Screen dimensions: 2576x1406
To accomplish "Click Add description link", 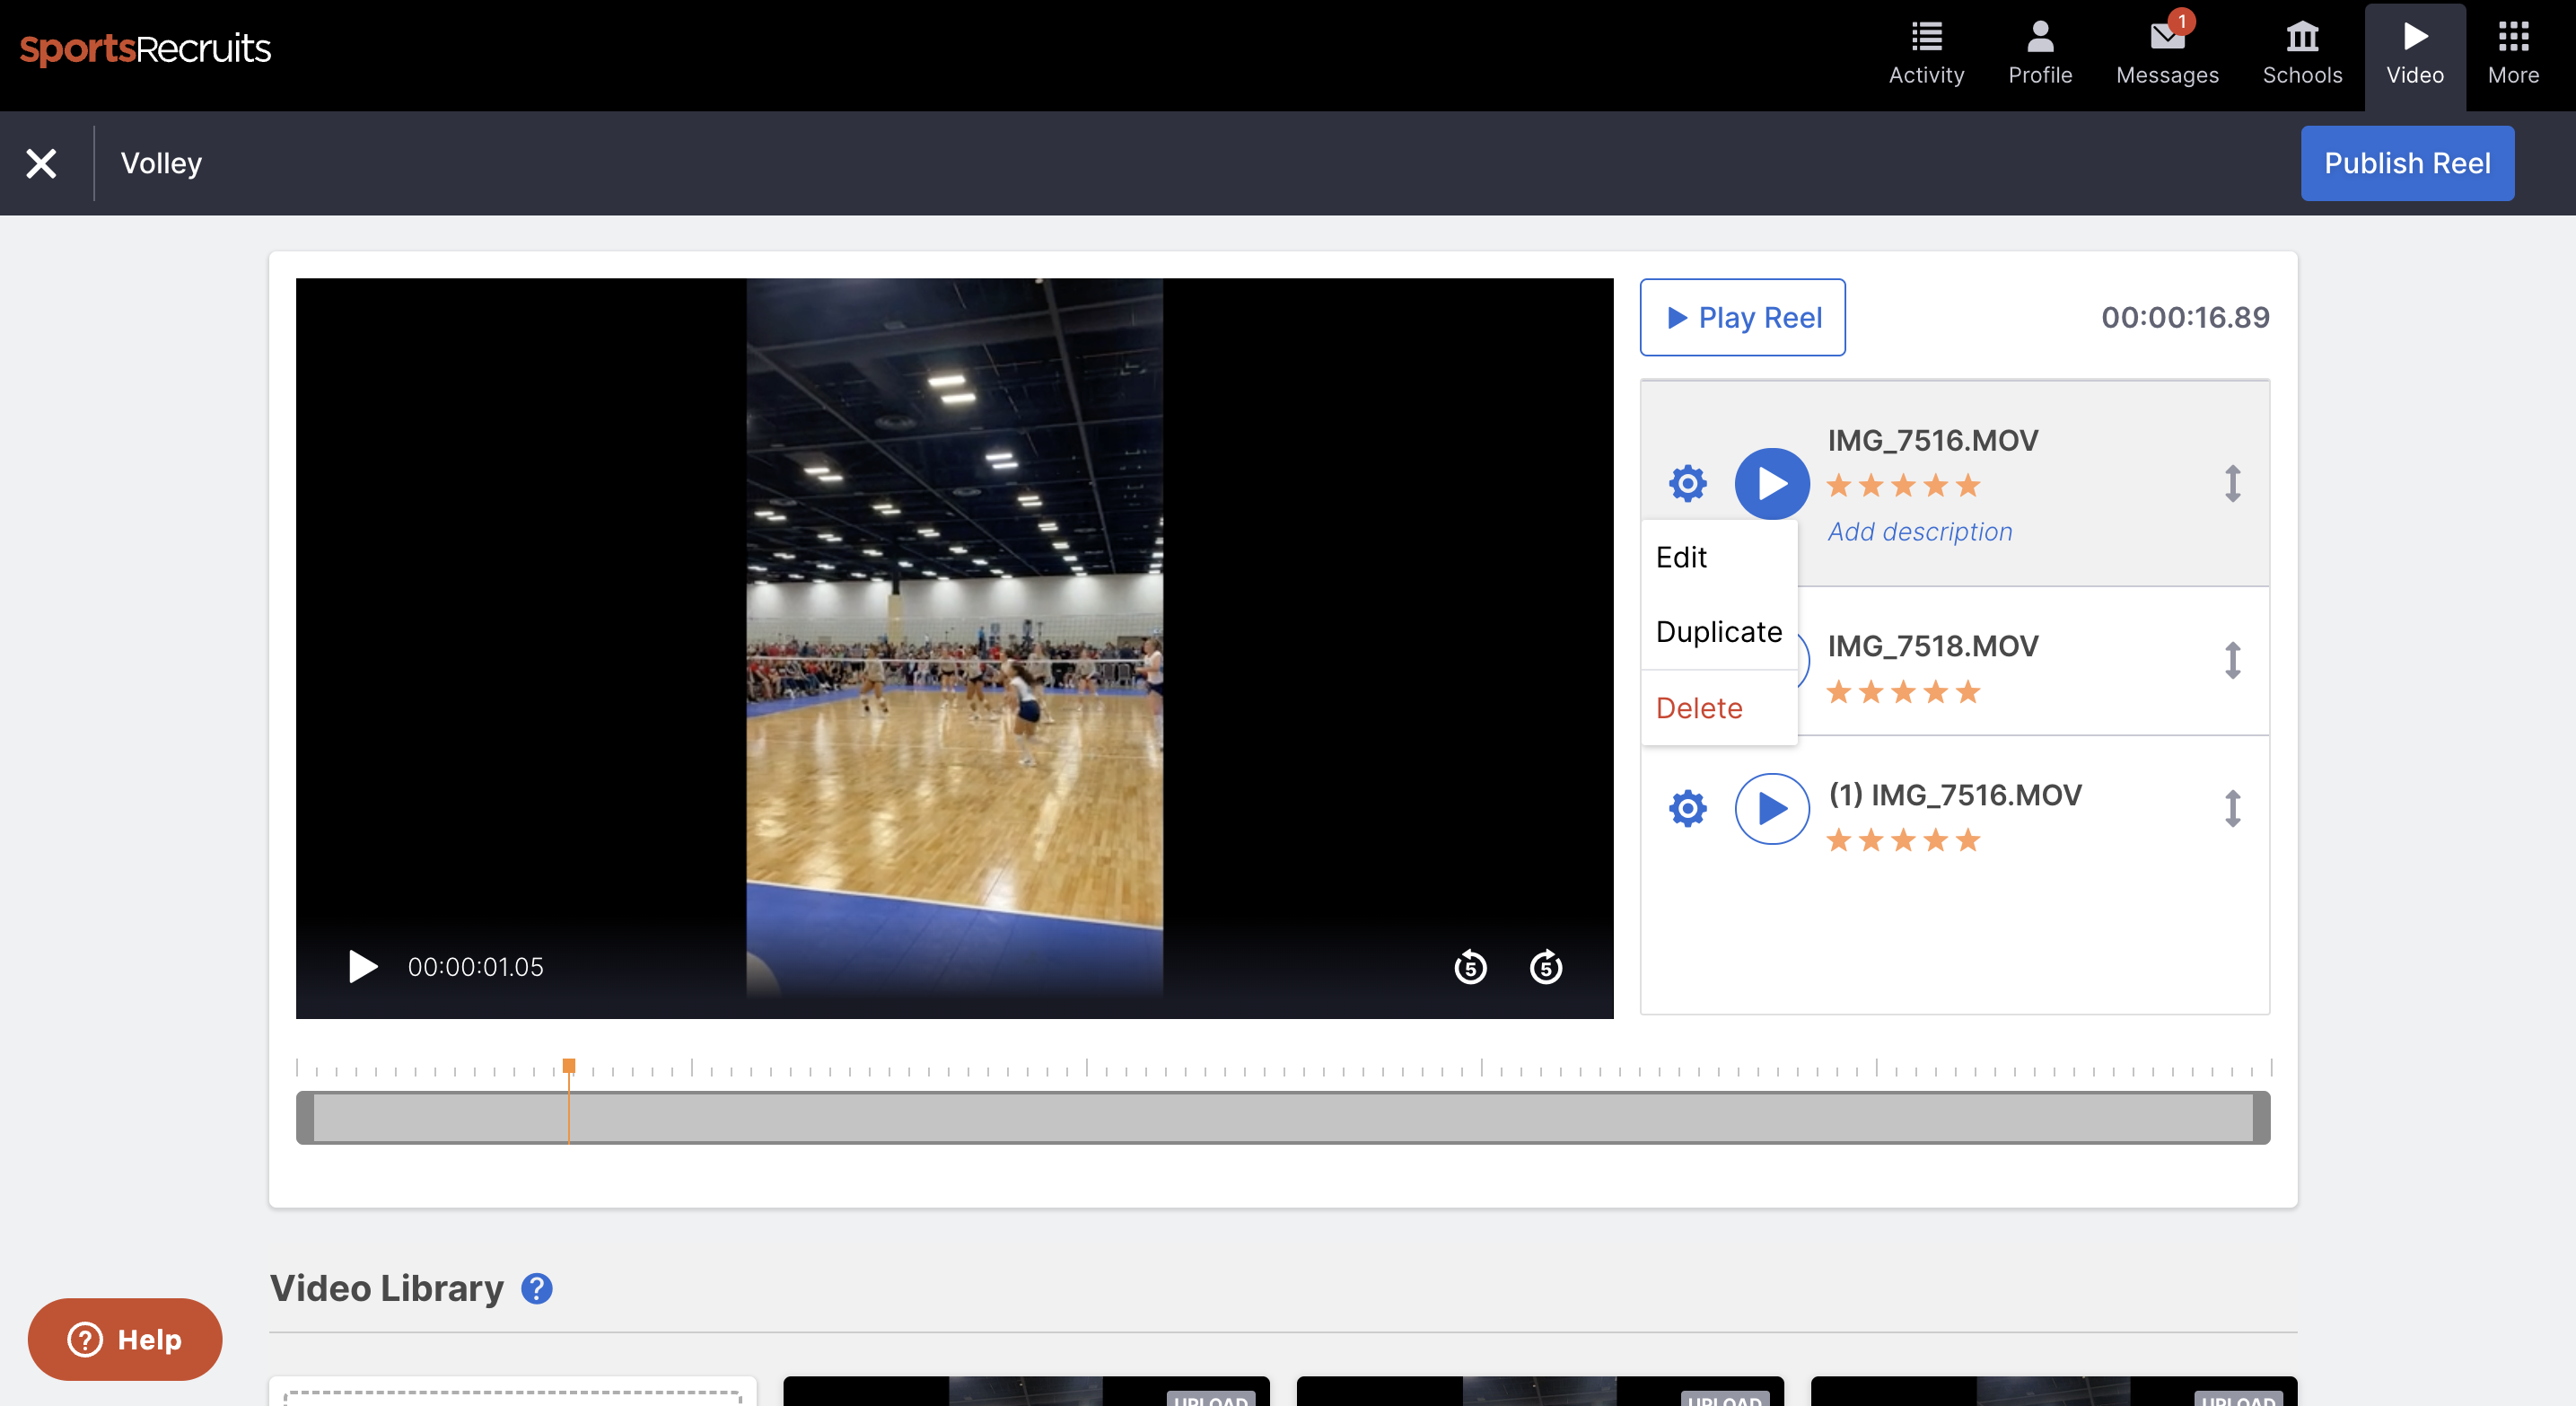I will pyautogui.click(x=1919, y=532).
